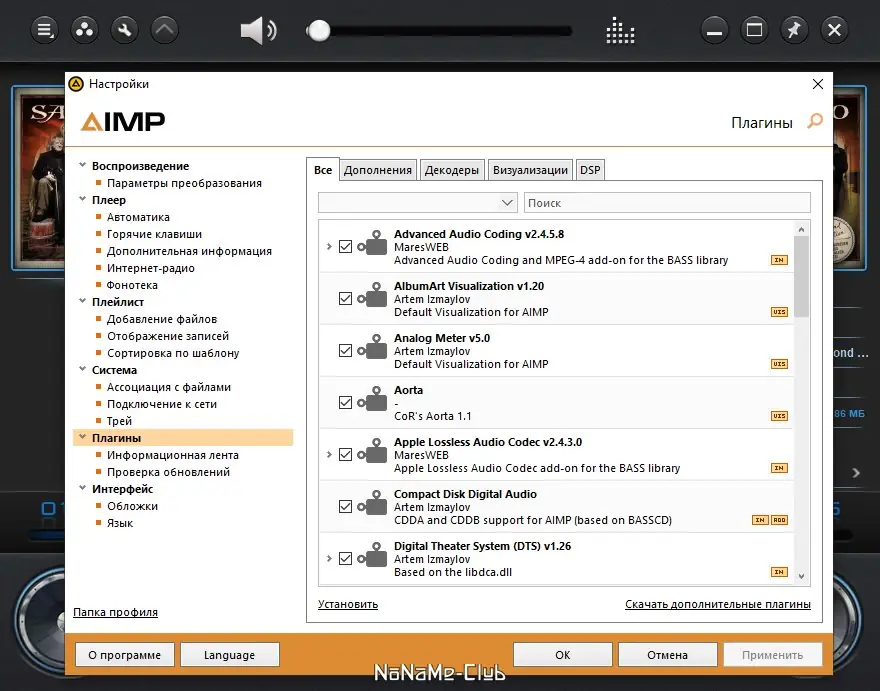Click the three-dots audio effects icon
This screenshot has width=880, height=691.
pos(84,29)
